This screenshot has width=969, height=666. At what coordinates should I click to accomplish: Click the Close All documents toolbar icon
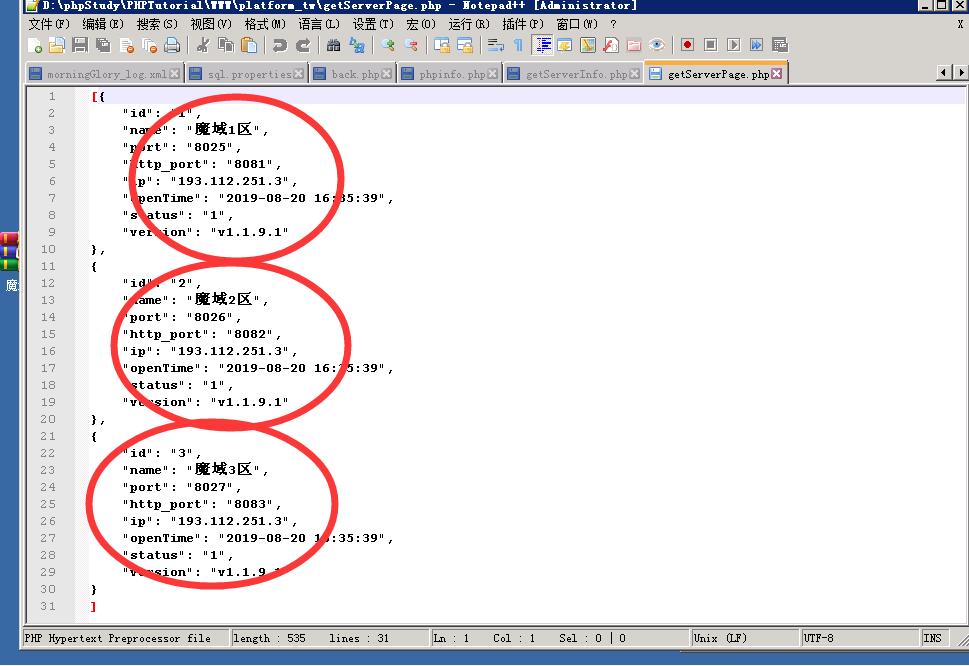point(150,45)
